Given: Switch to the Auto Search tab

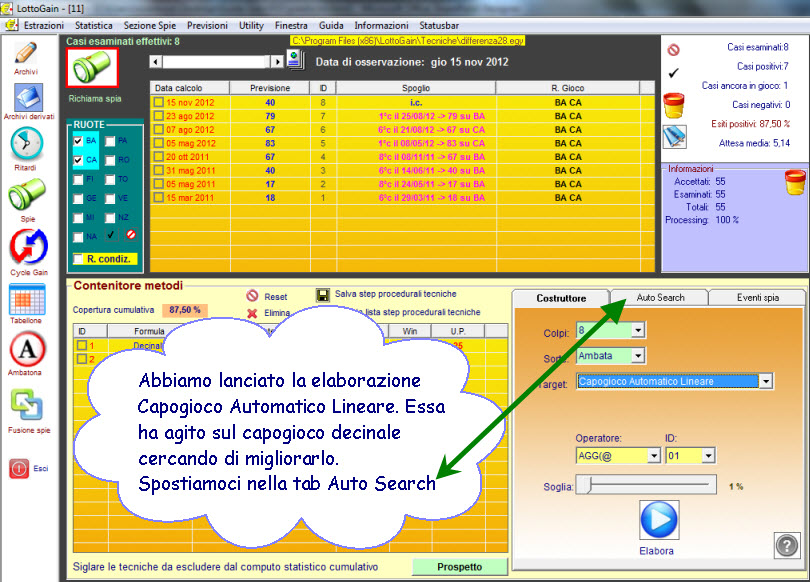Looking at the screenshot, I should point(660,297).
